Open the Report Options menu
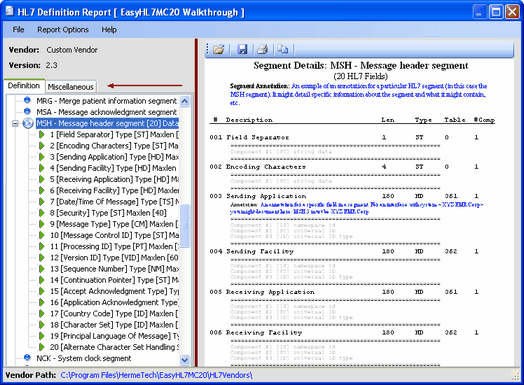The image size is (524, 385). (x=63, y=30)
